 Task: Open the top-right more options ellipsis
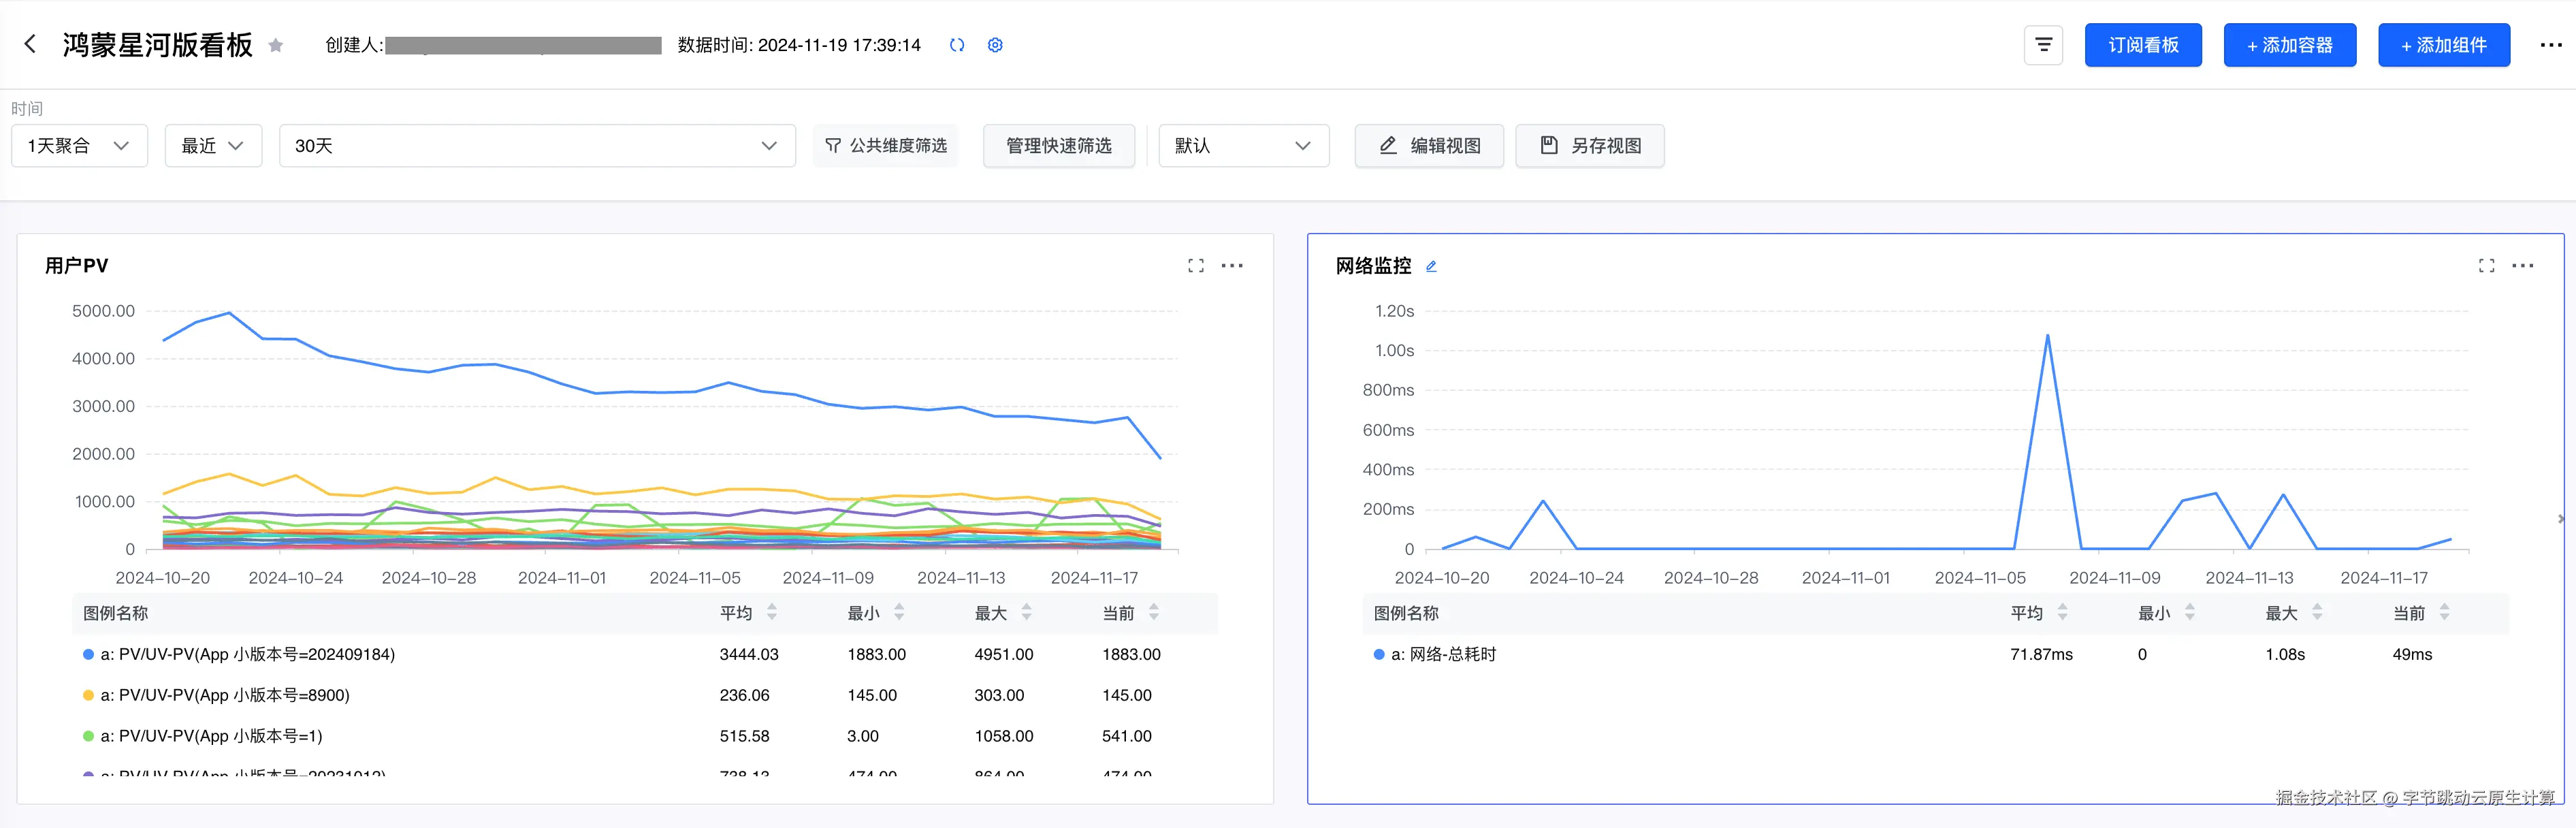[x=2551, y=45]
